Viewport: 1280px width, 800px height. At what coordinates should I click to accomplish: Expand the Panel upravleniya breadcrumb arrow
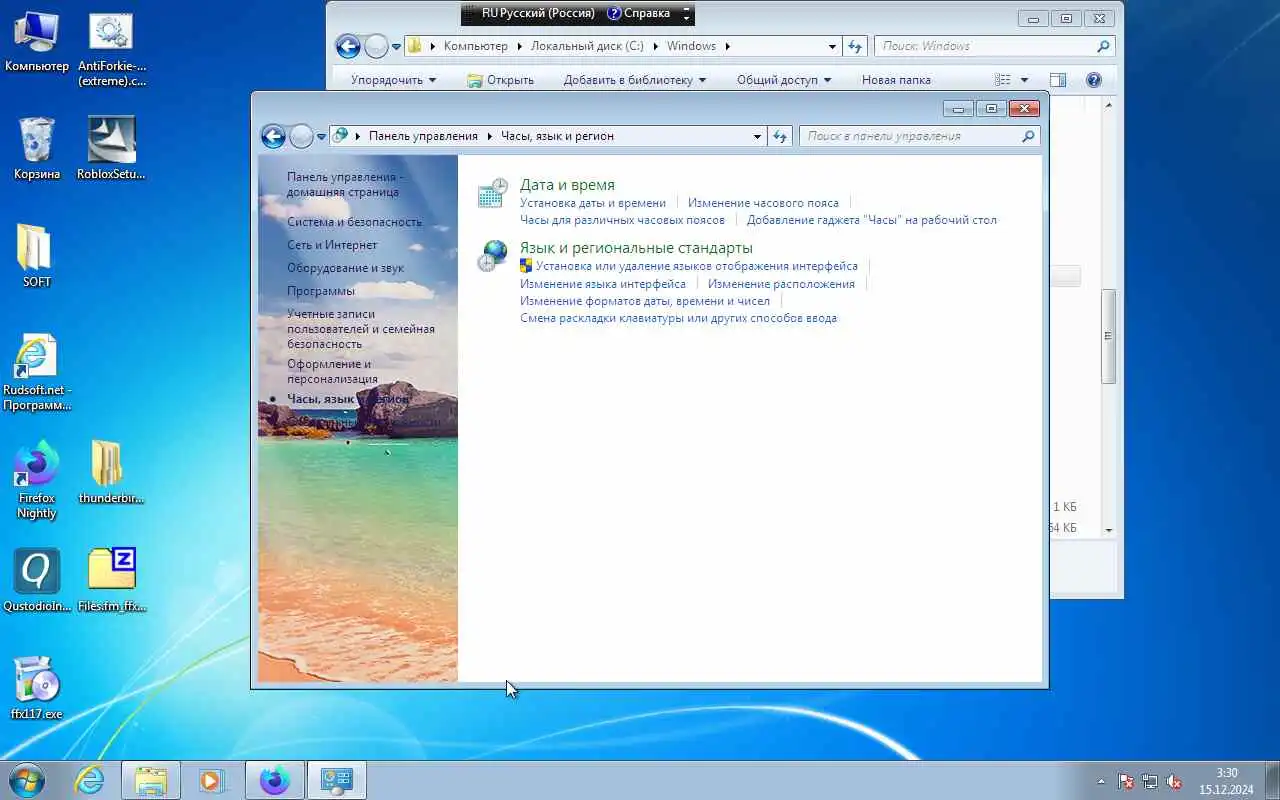tap(489, 136)
